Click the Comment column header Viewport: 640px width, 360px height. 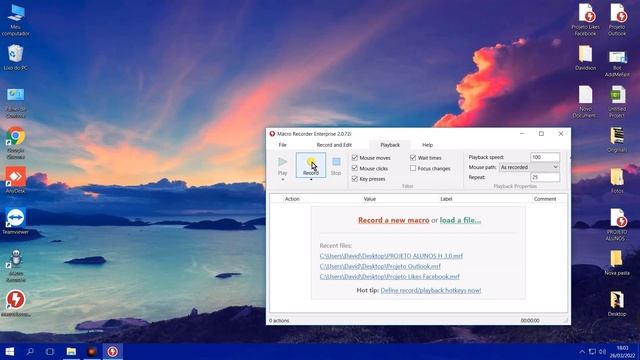[545, 199]
